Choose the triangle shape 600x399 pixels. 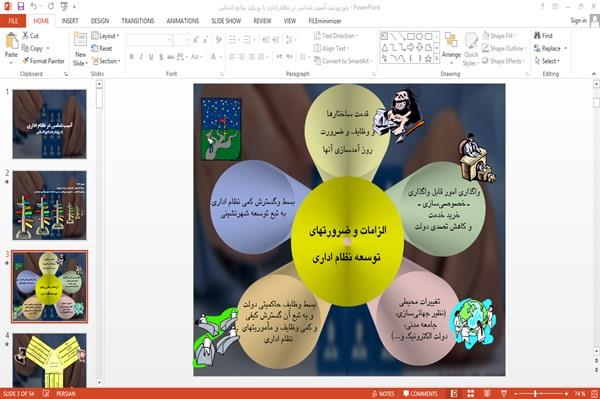click(385, 47)
